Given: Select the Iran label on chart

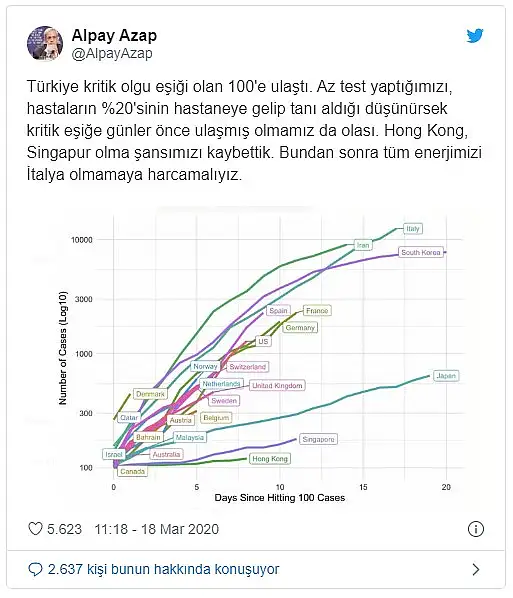Looking at the screenshot, I should (x=363, y=245).
